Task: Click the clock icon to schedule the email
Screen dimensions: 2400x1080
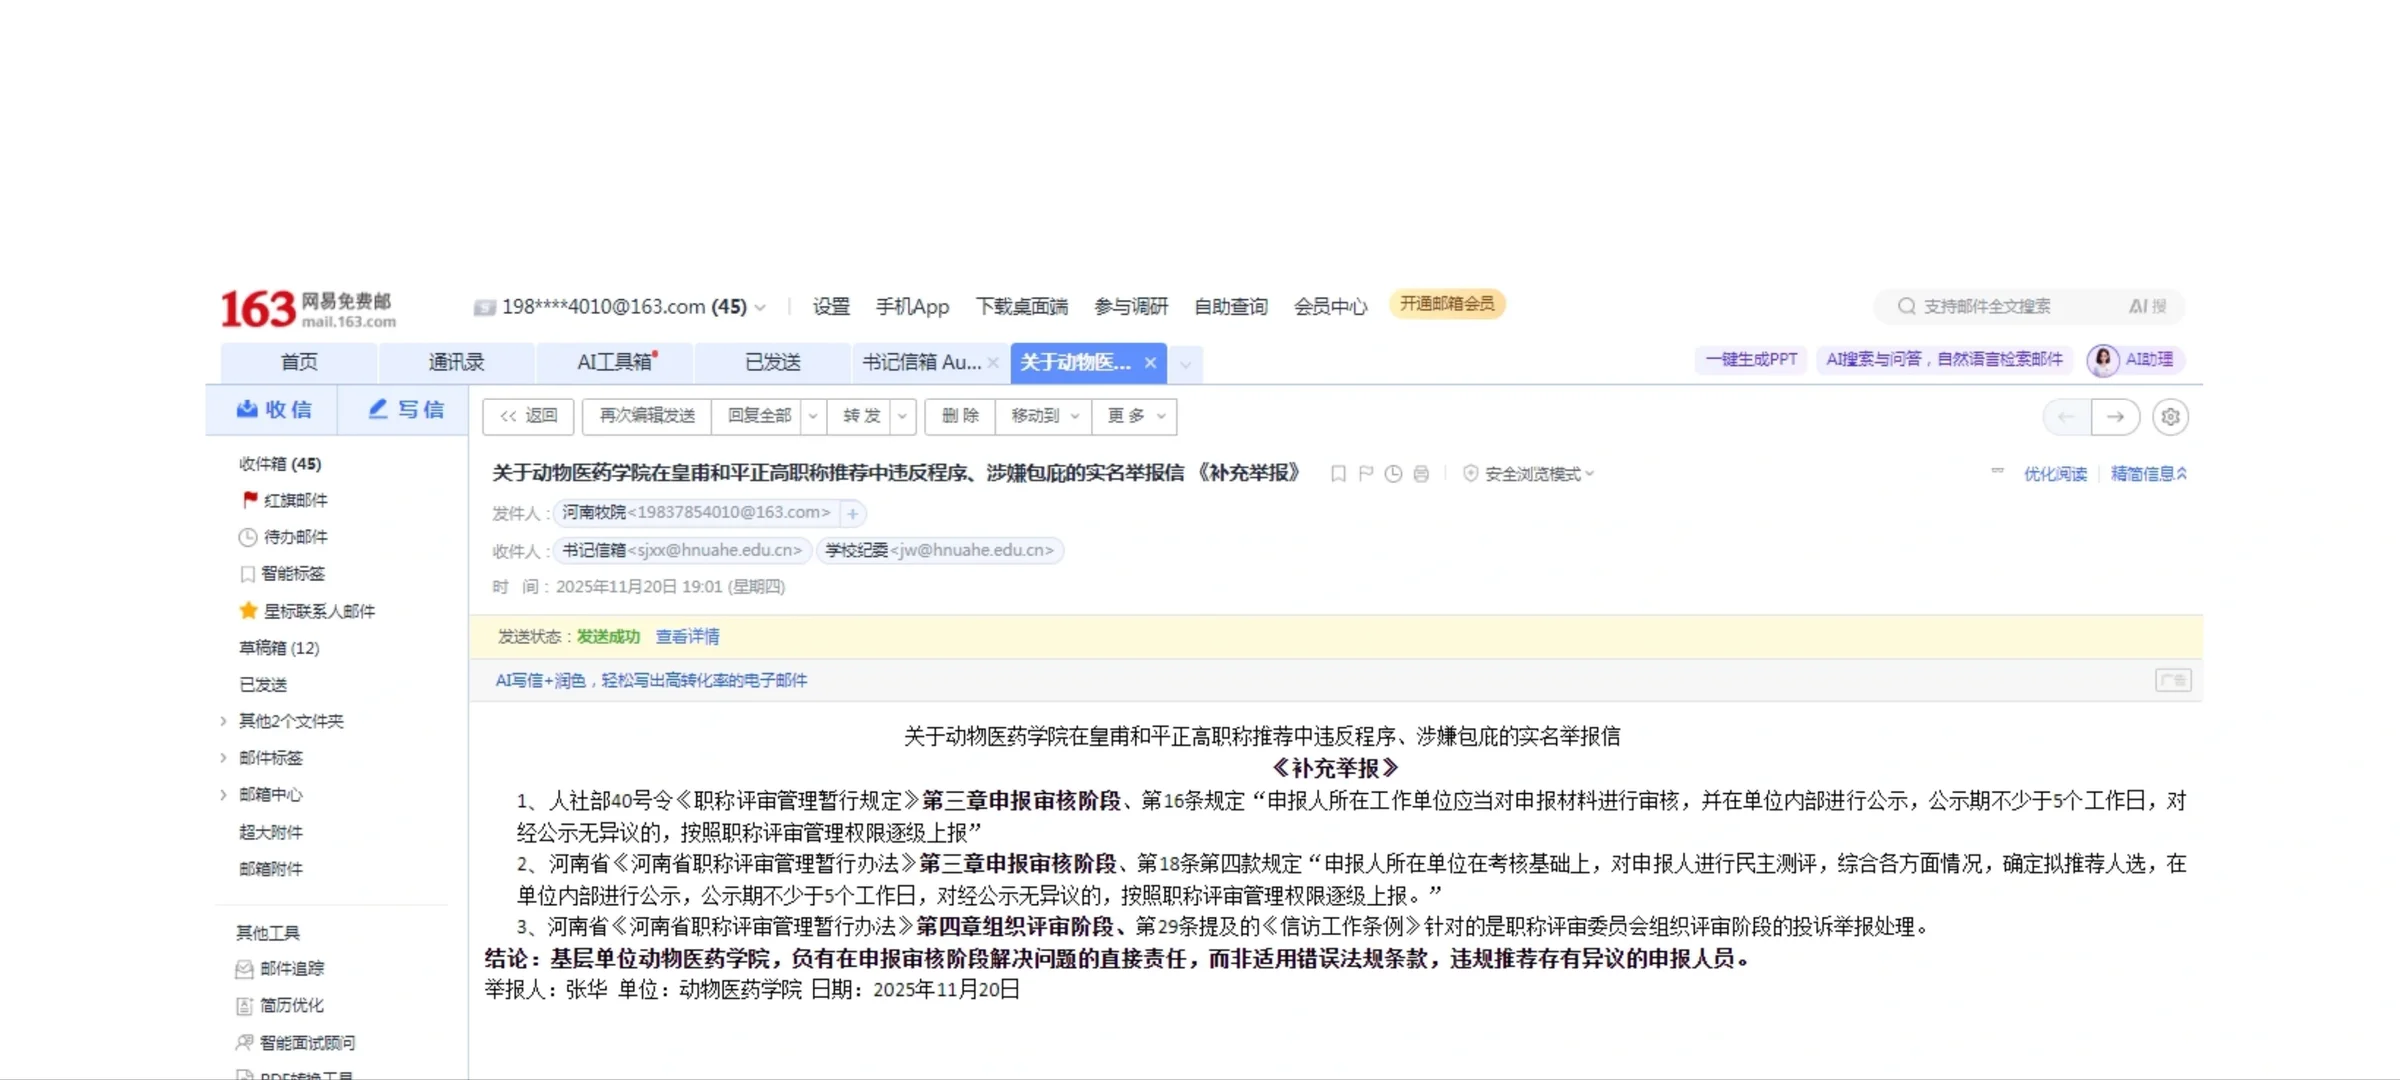Action: [1393, 474]
